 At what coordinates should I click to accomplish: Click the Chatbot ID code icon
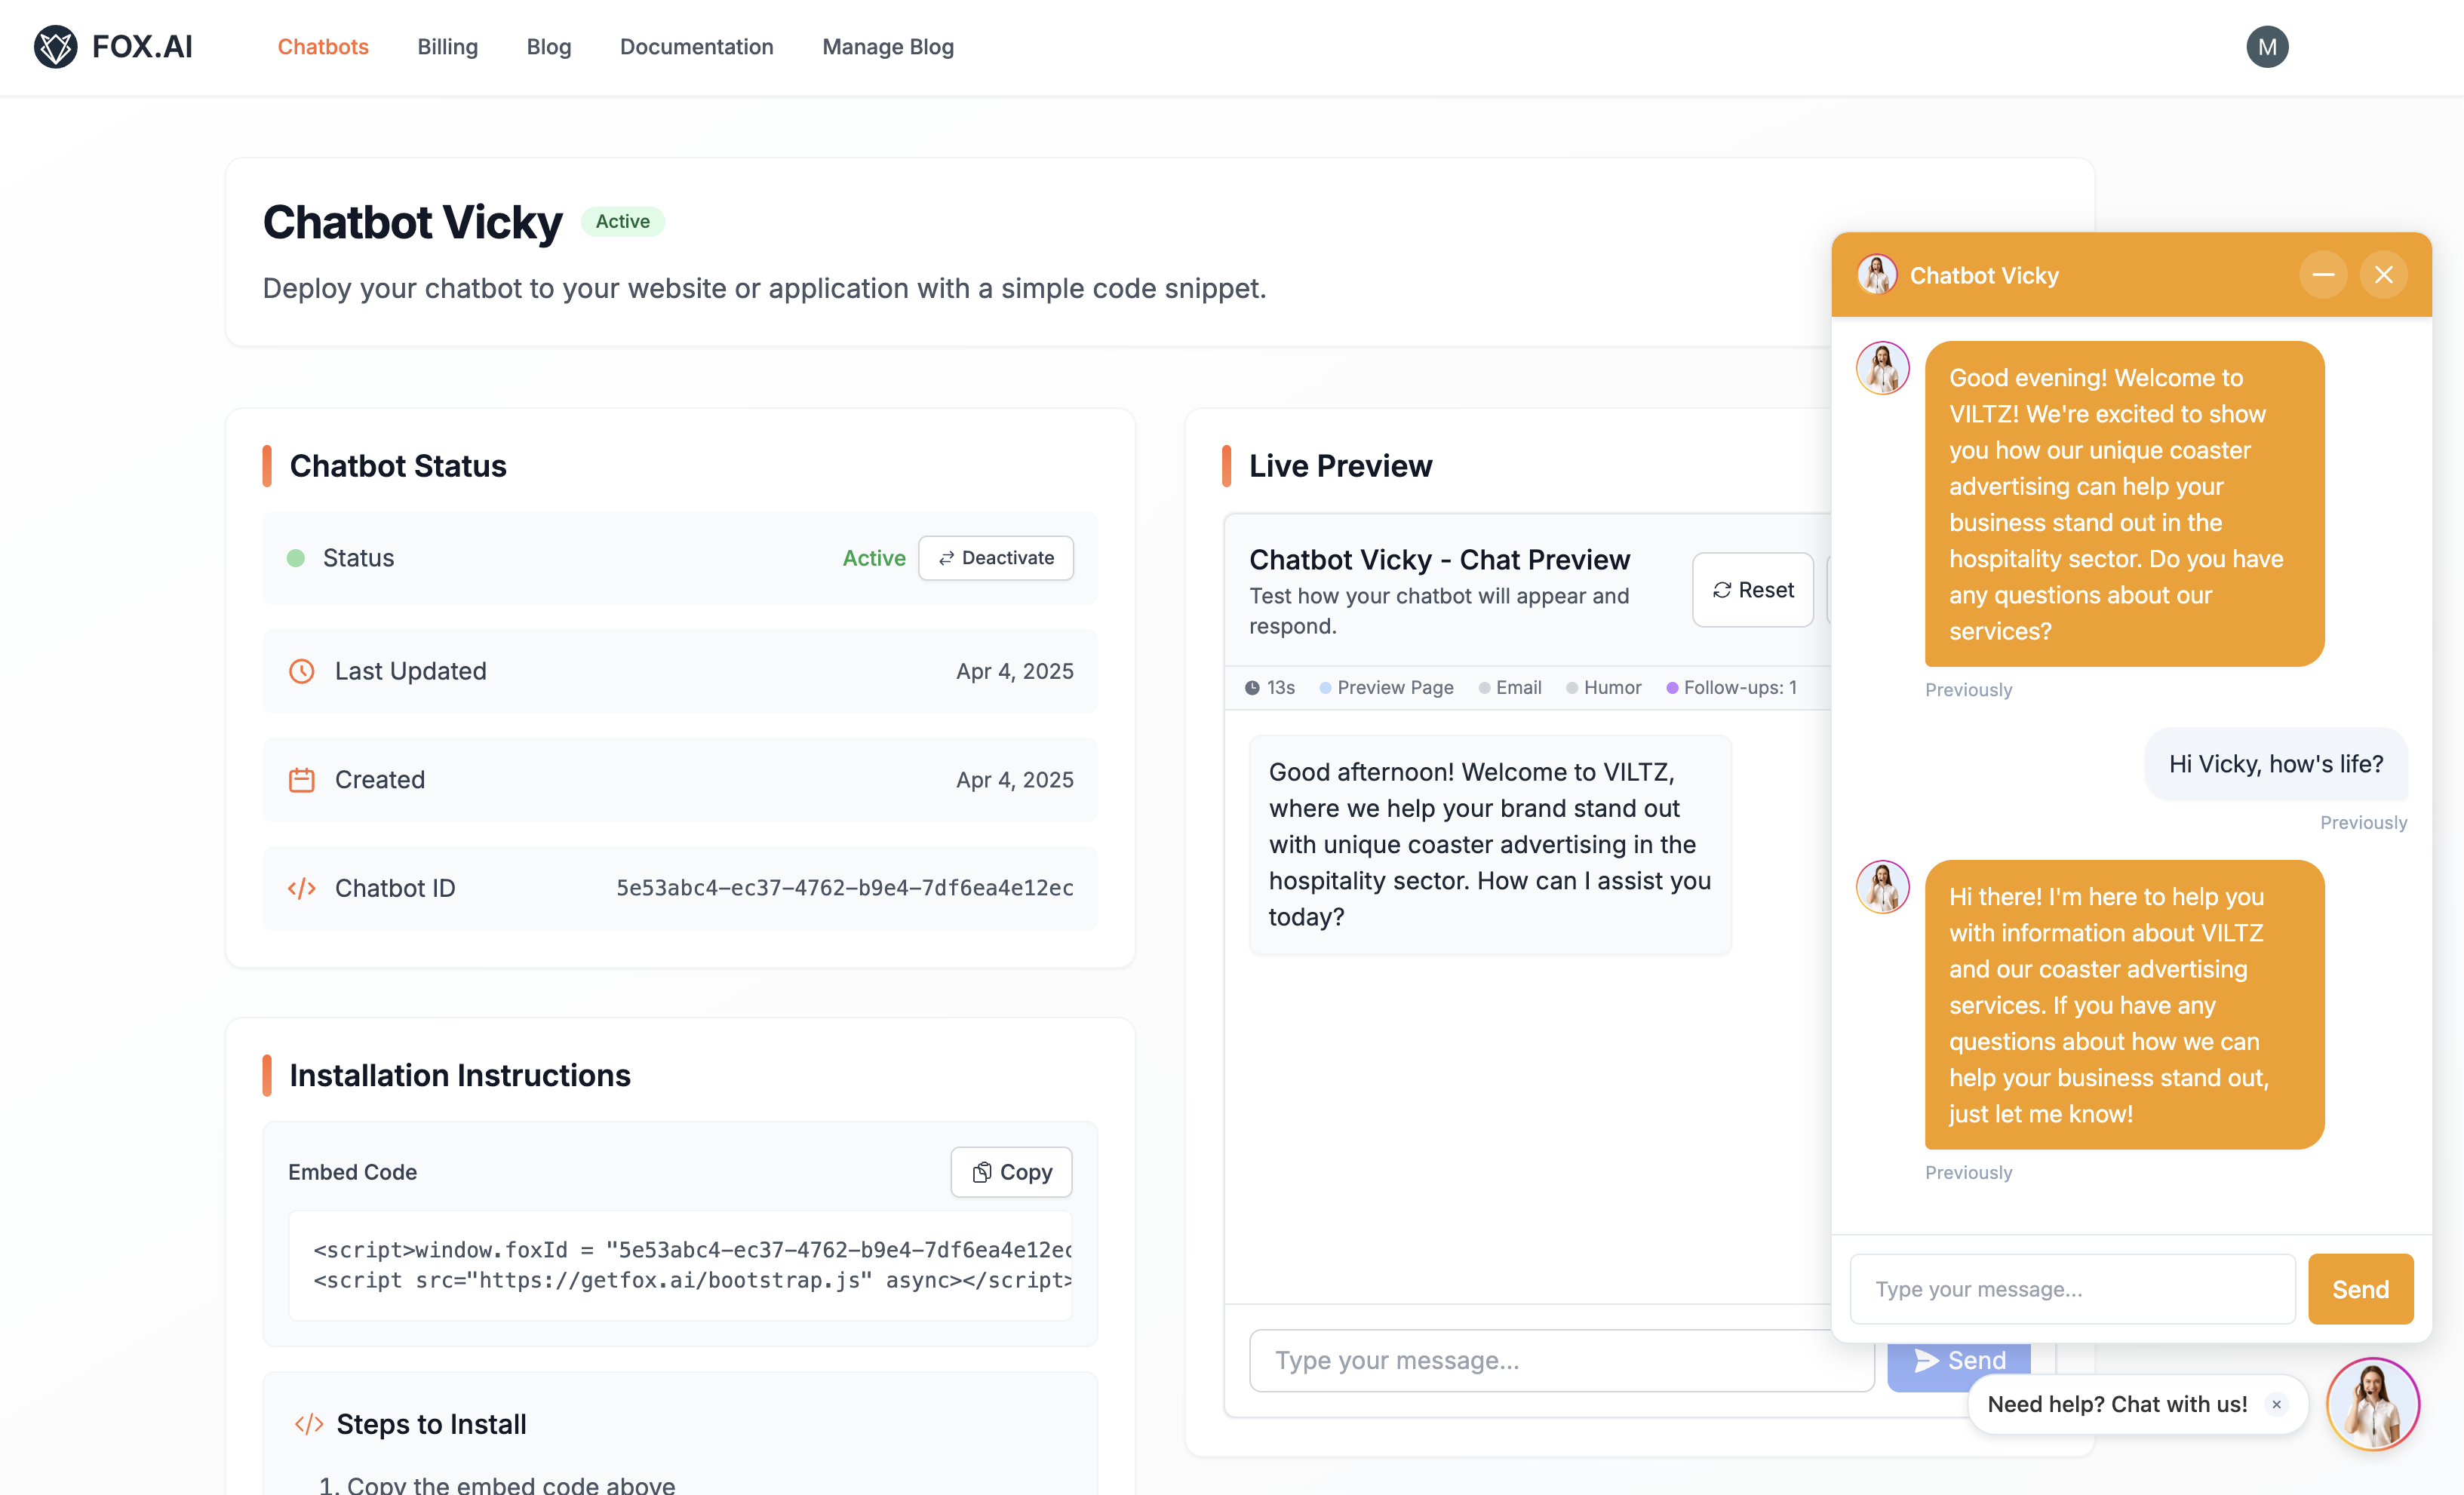pos(301,888)
